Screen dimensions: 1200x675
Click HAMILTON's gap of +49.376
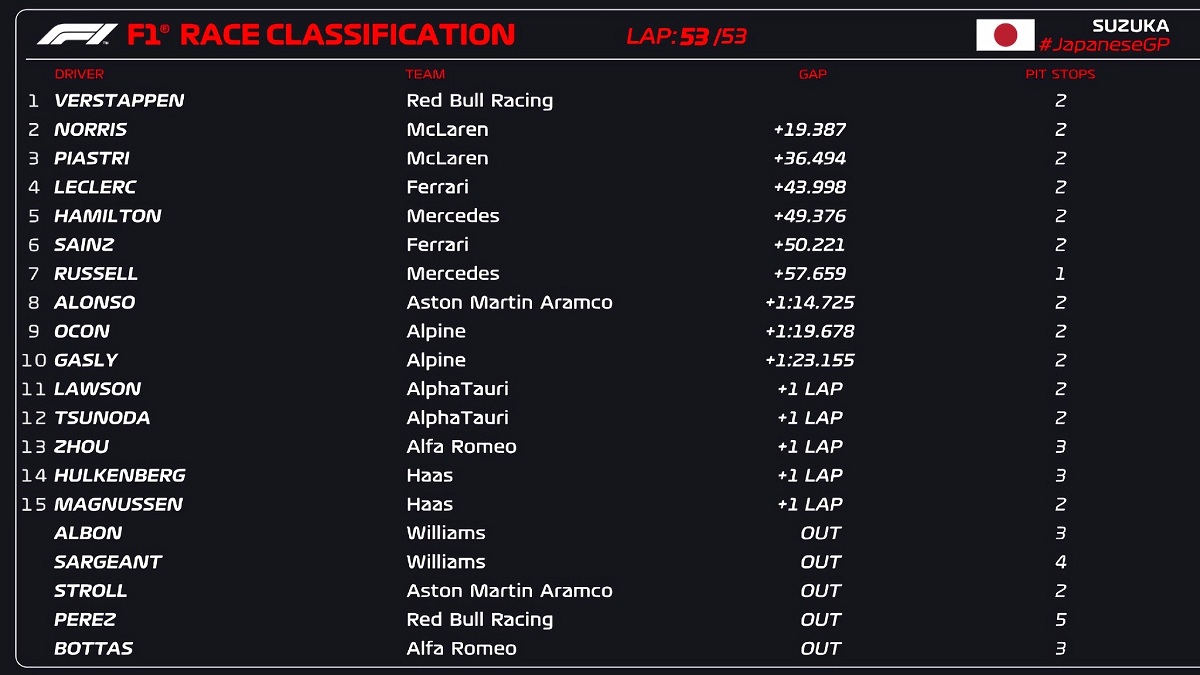[809, 216]
